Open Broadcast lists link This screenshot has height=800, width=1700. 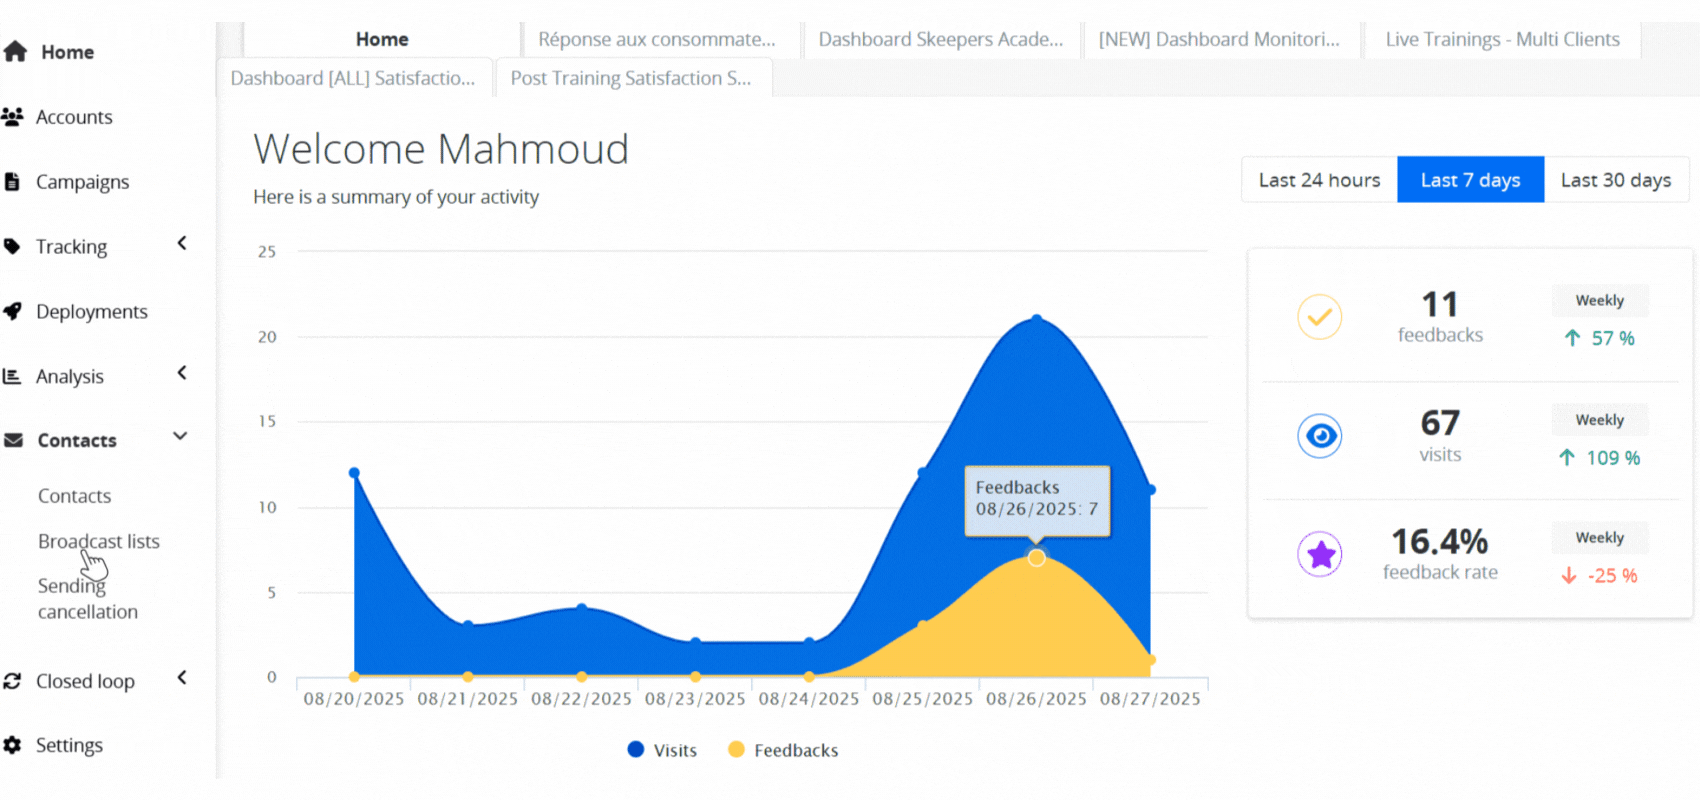[99, 541]
